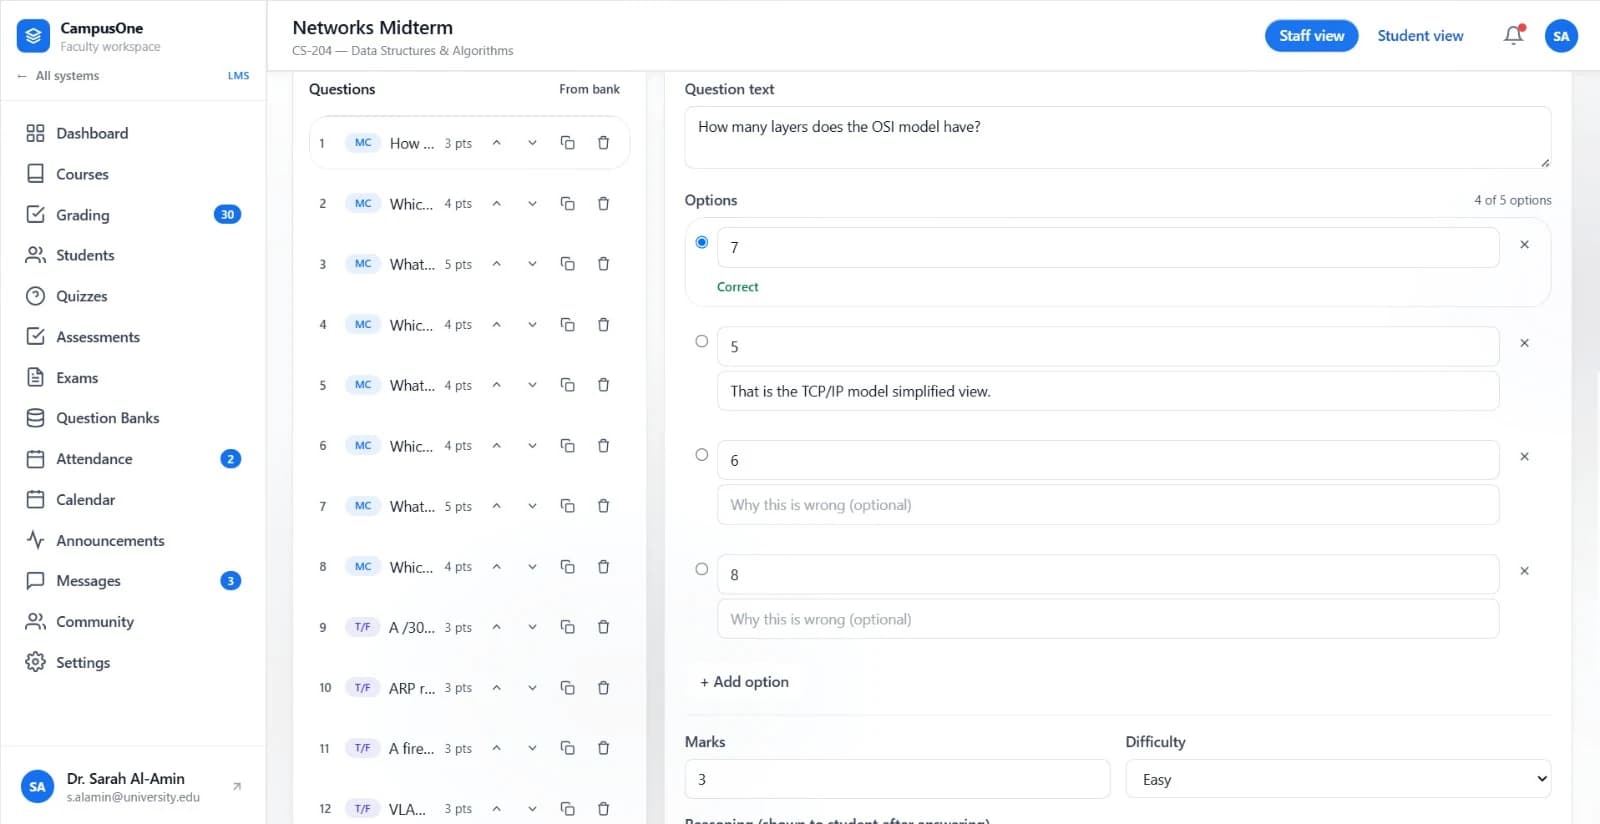
Task: Go to Grading in sidebar
Action: (x=133, y=214)
